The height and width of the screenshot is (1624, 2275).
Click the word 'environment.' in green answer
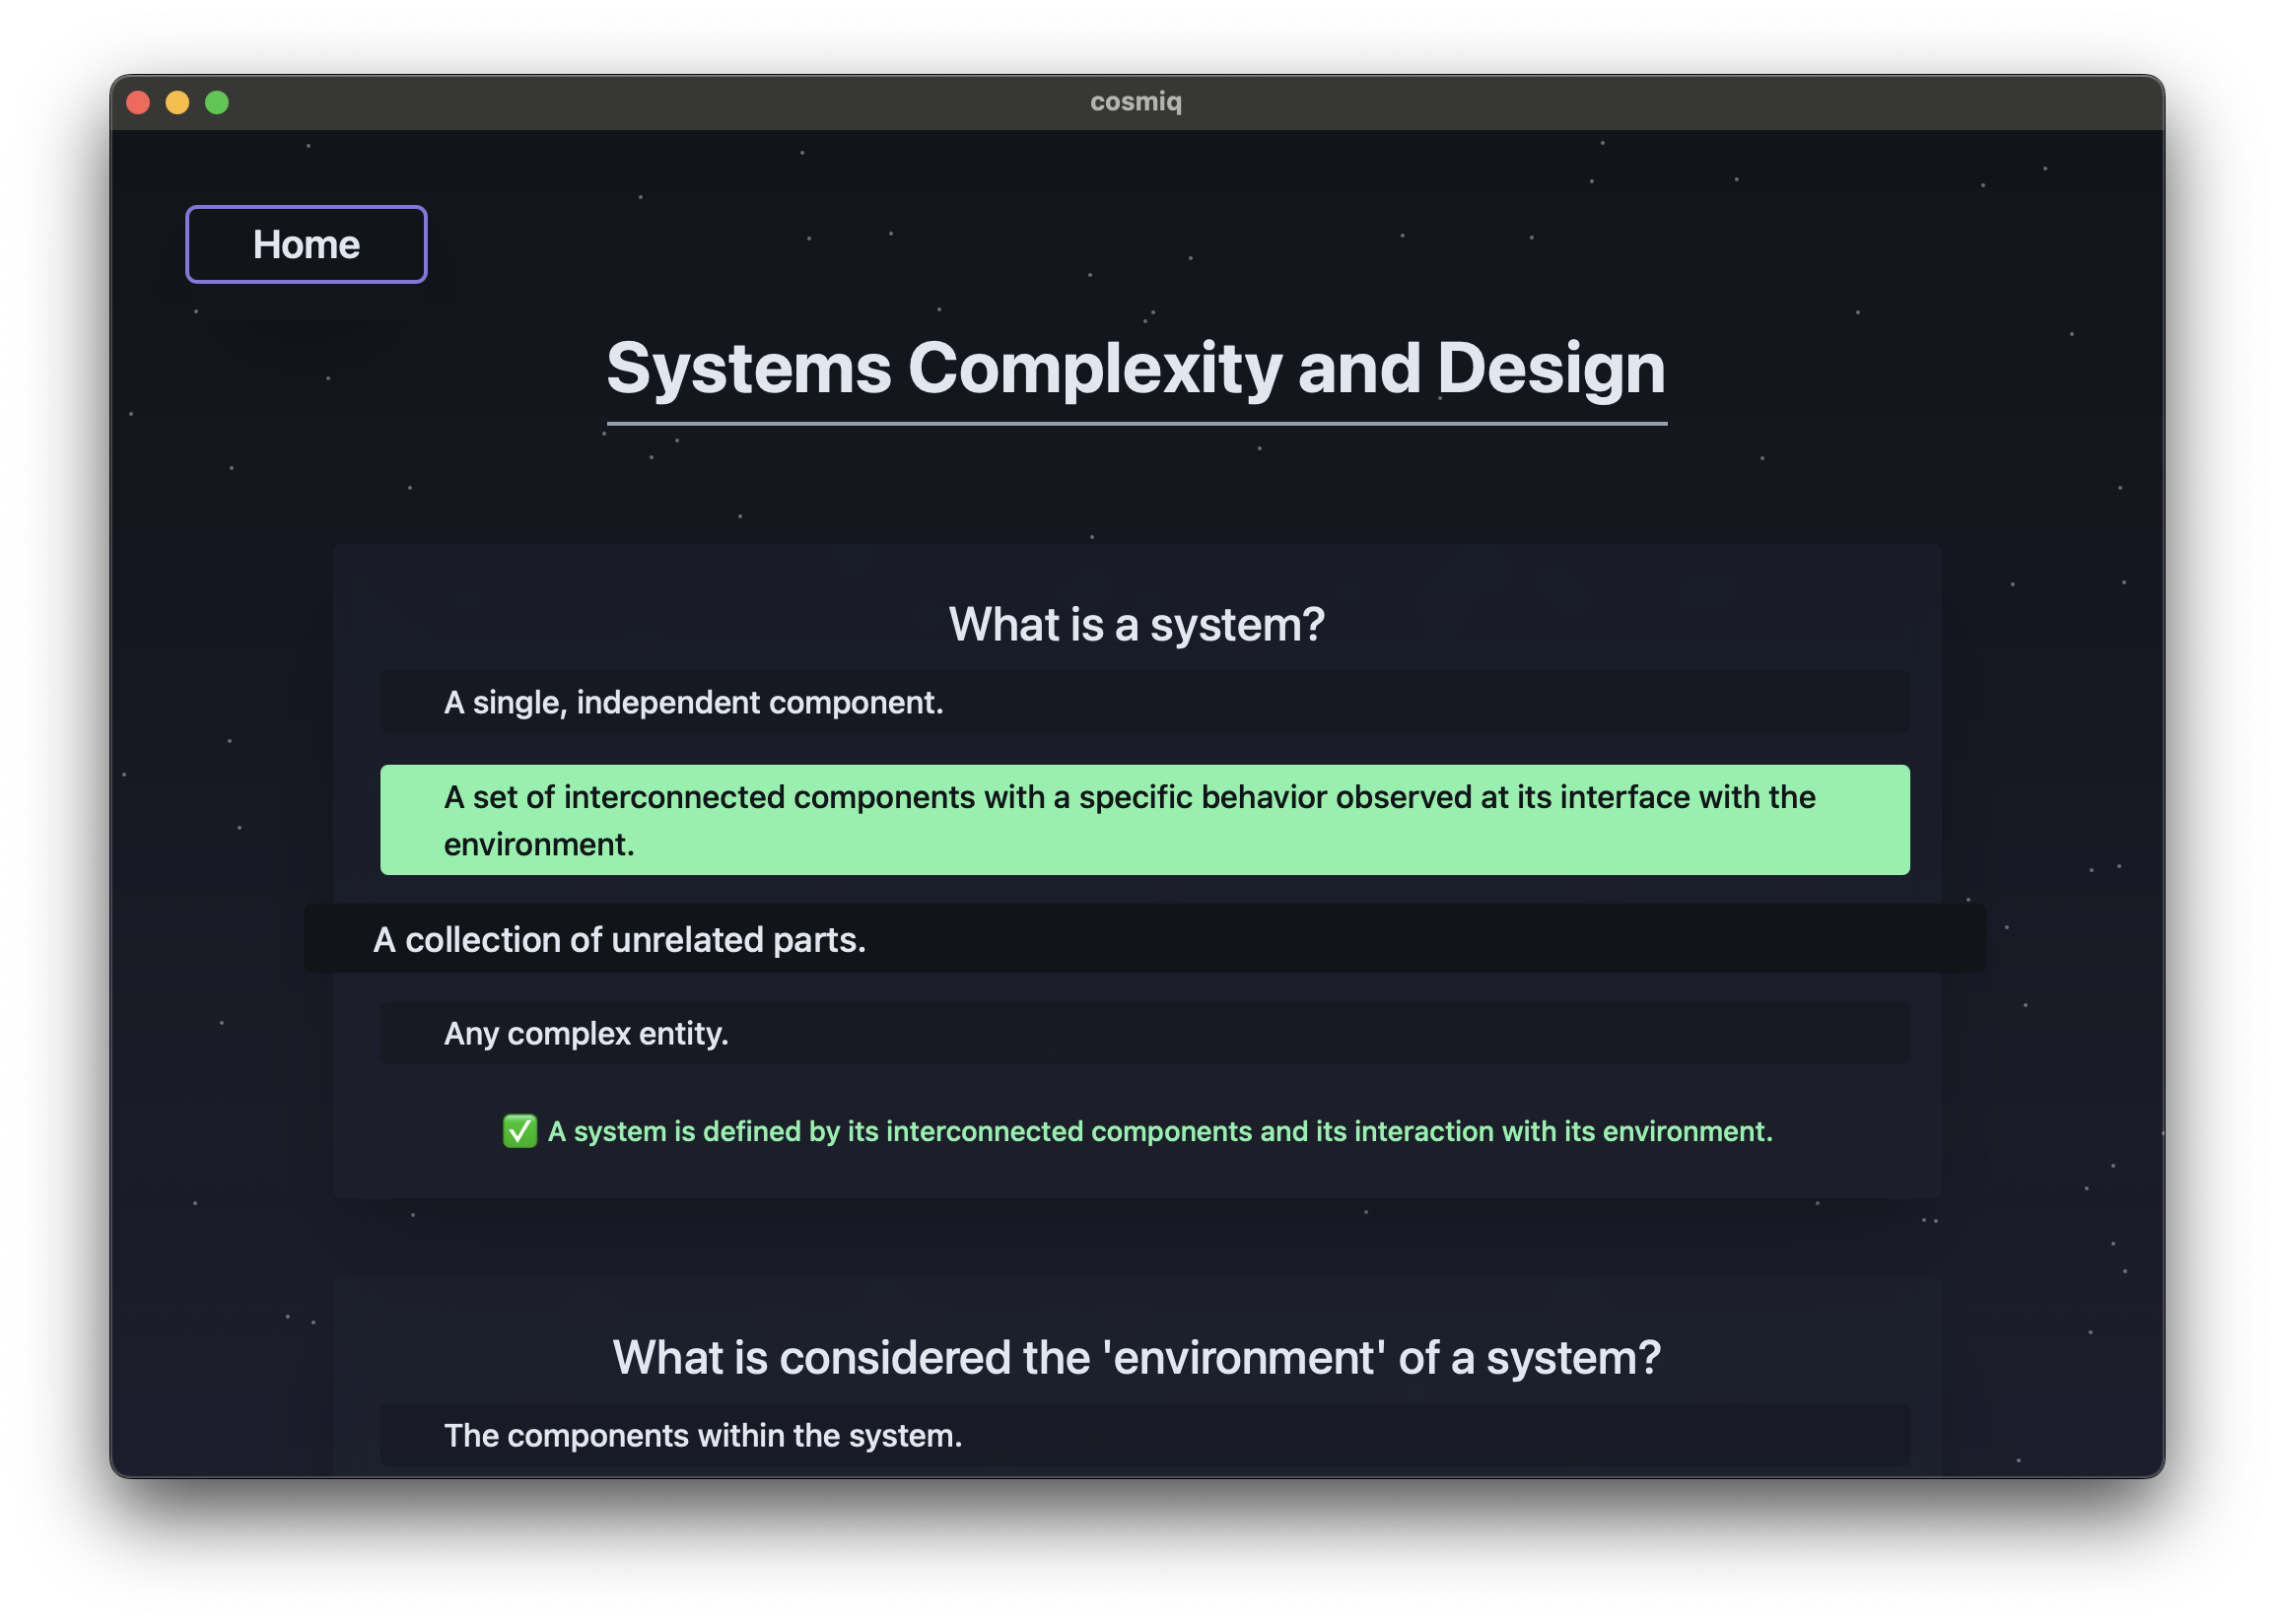pos(539,845)
